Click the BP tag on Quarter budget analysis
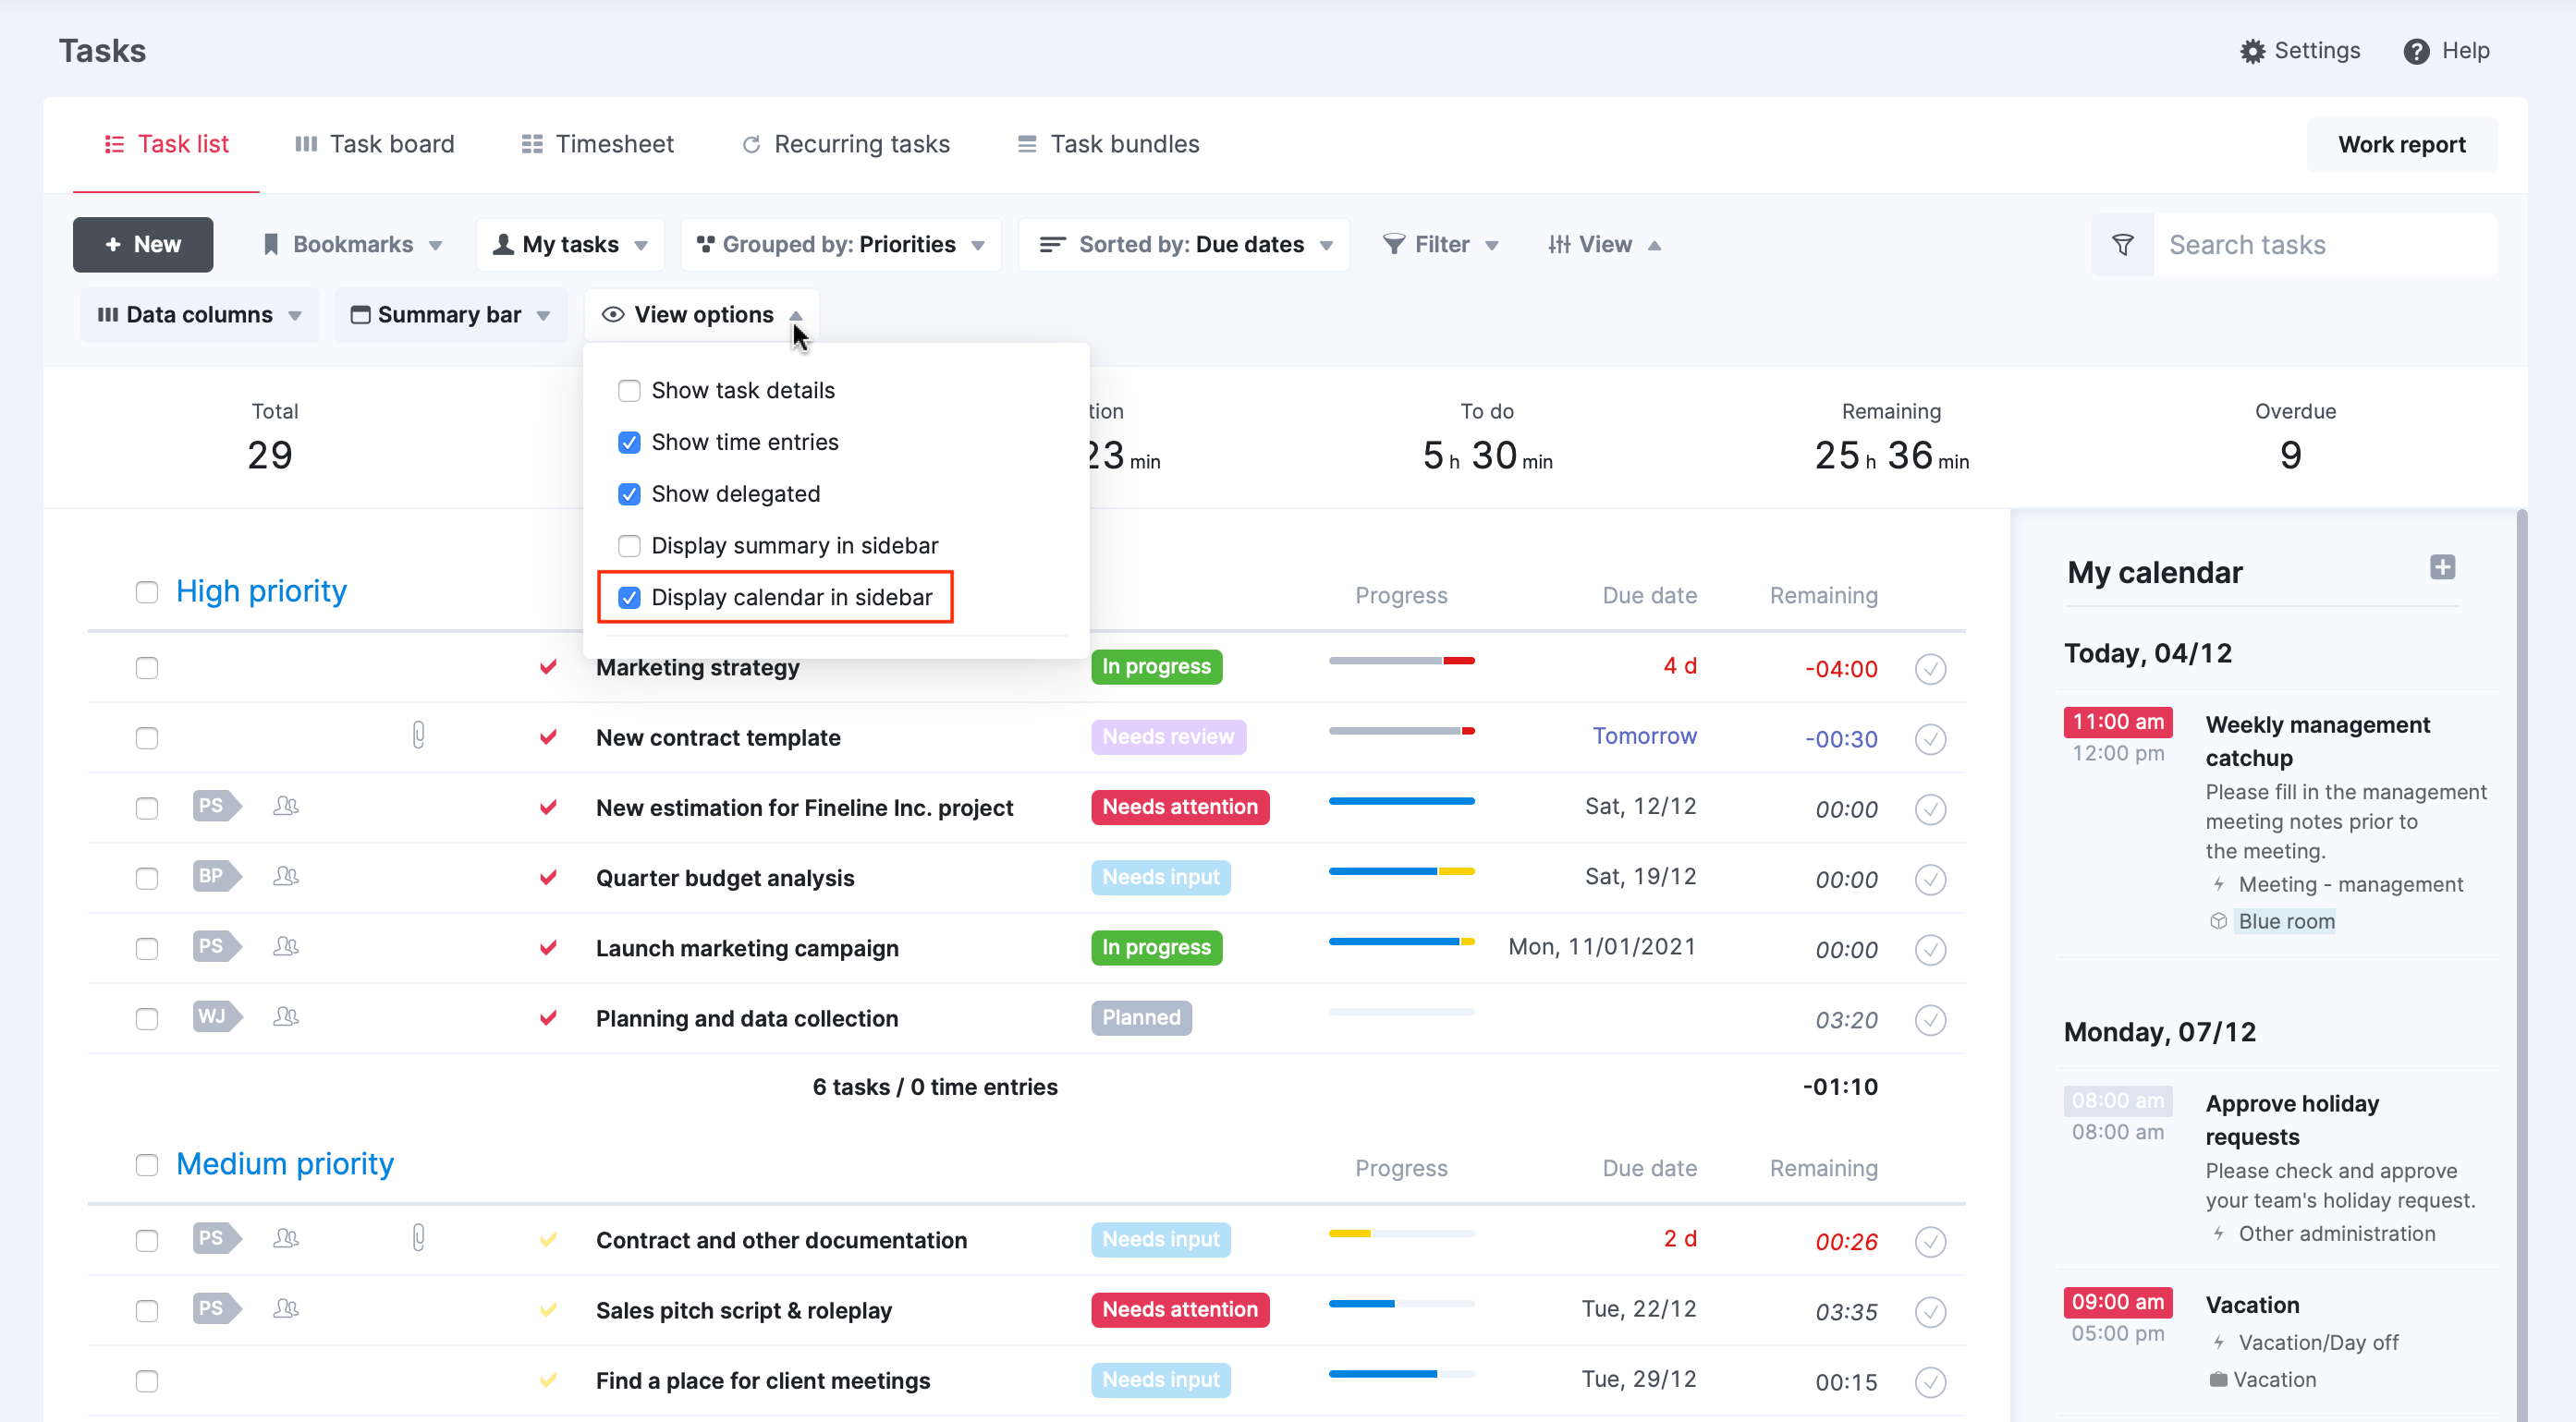This screenshot has height=1422, width=2576. (216, 876)
